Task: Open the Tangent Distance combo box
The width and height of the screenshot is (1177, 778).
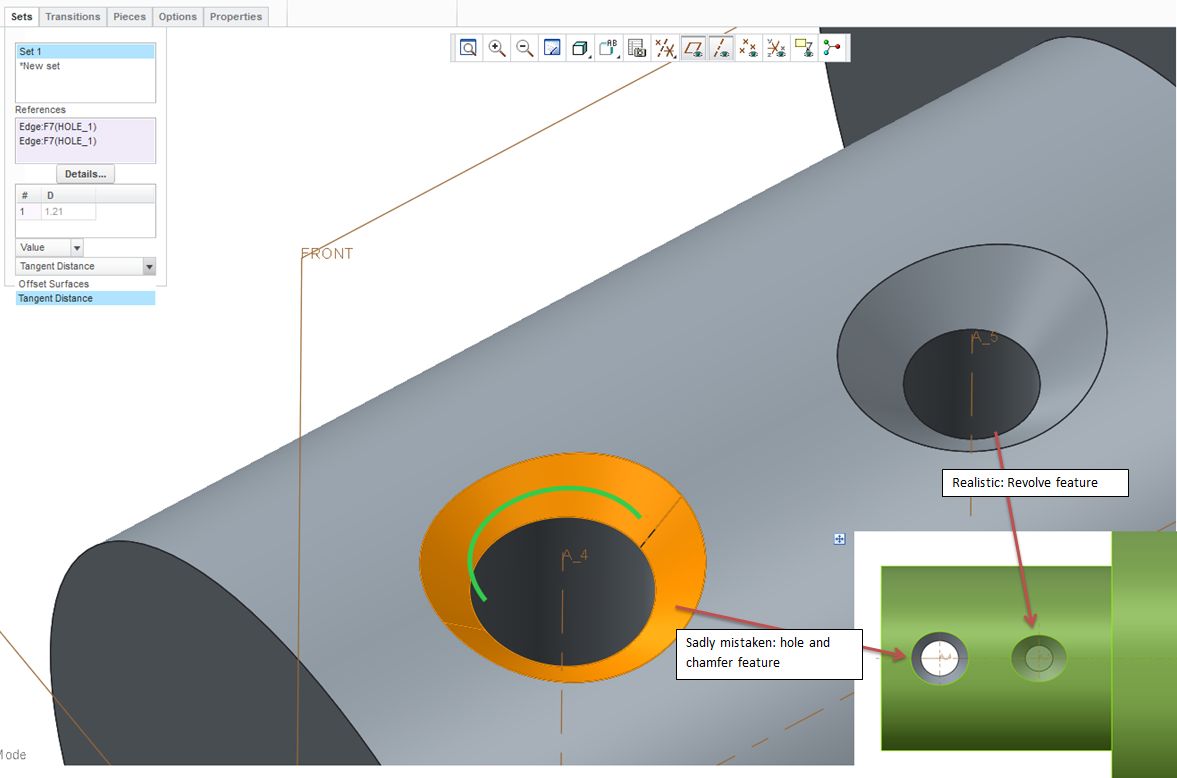Action: [x=85, y=267]
